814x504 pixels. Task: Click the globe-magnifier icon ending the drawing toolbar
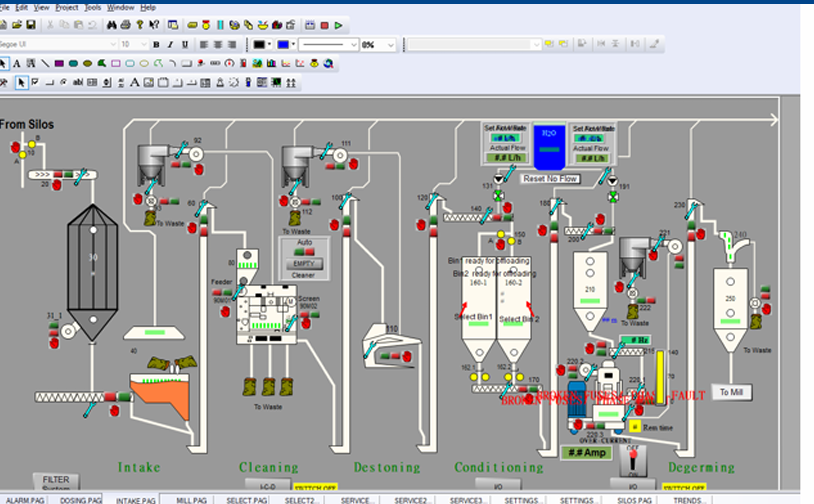328,63
